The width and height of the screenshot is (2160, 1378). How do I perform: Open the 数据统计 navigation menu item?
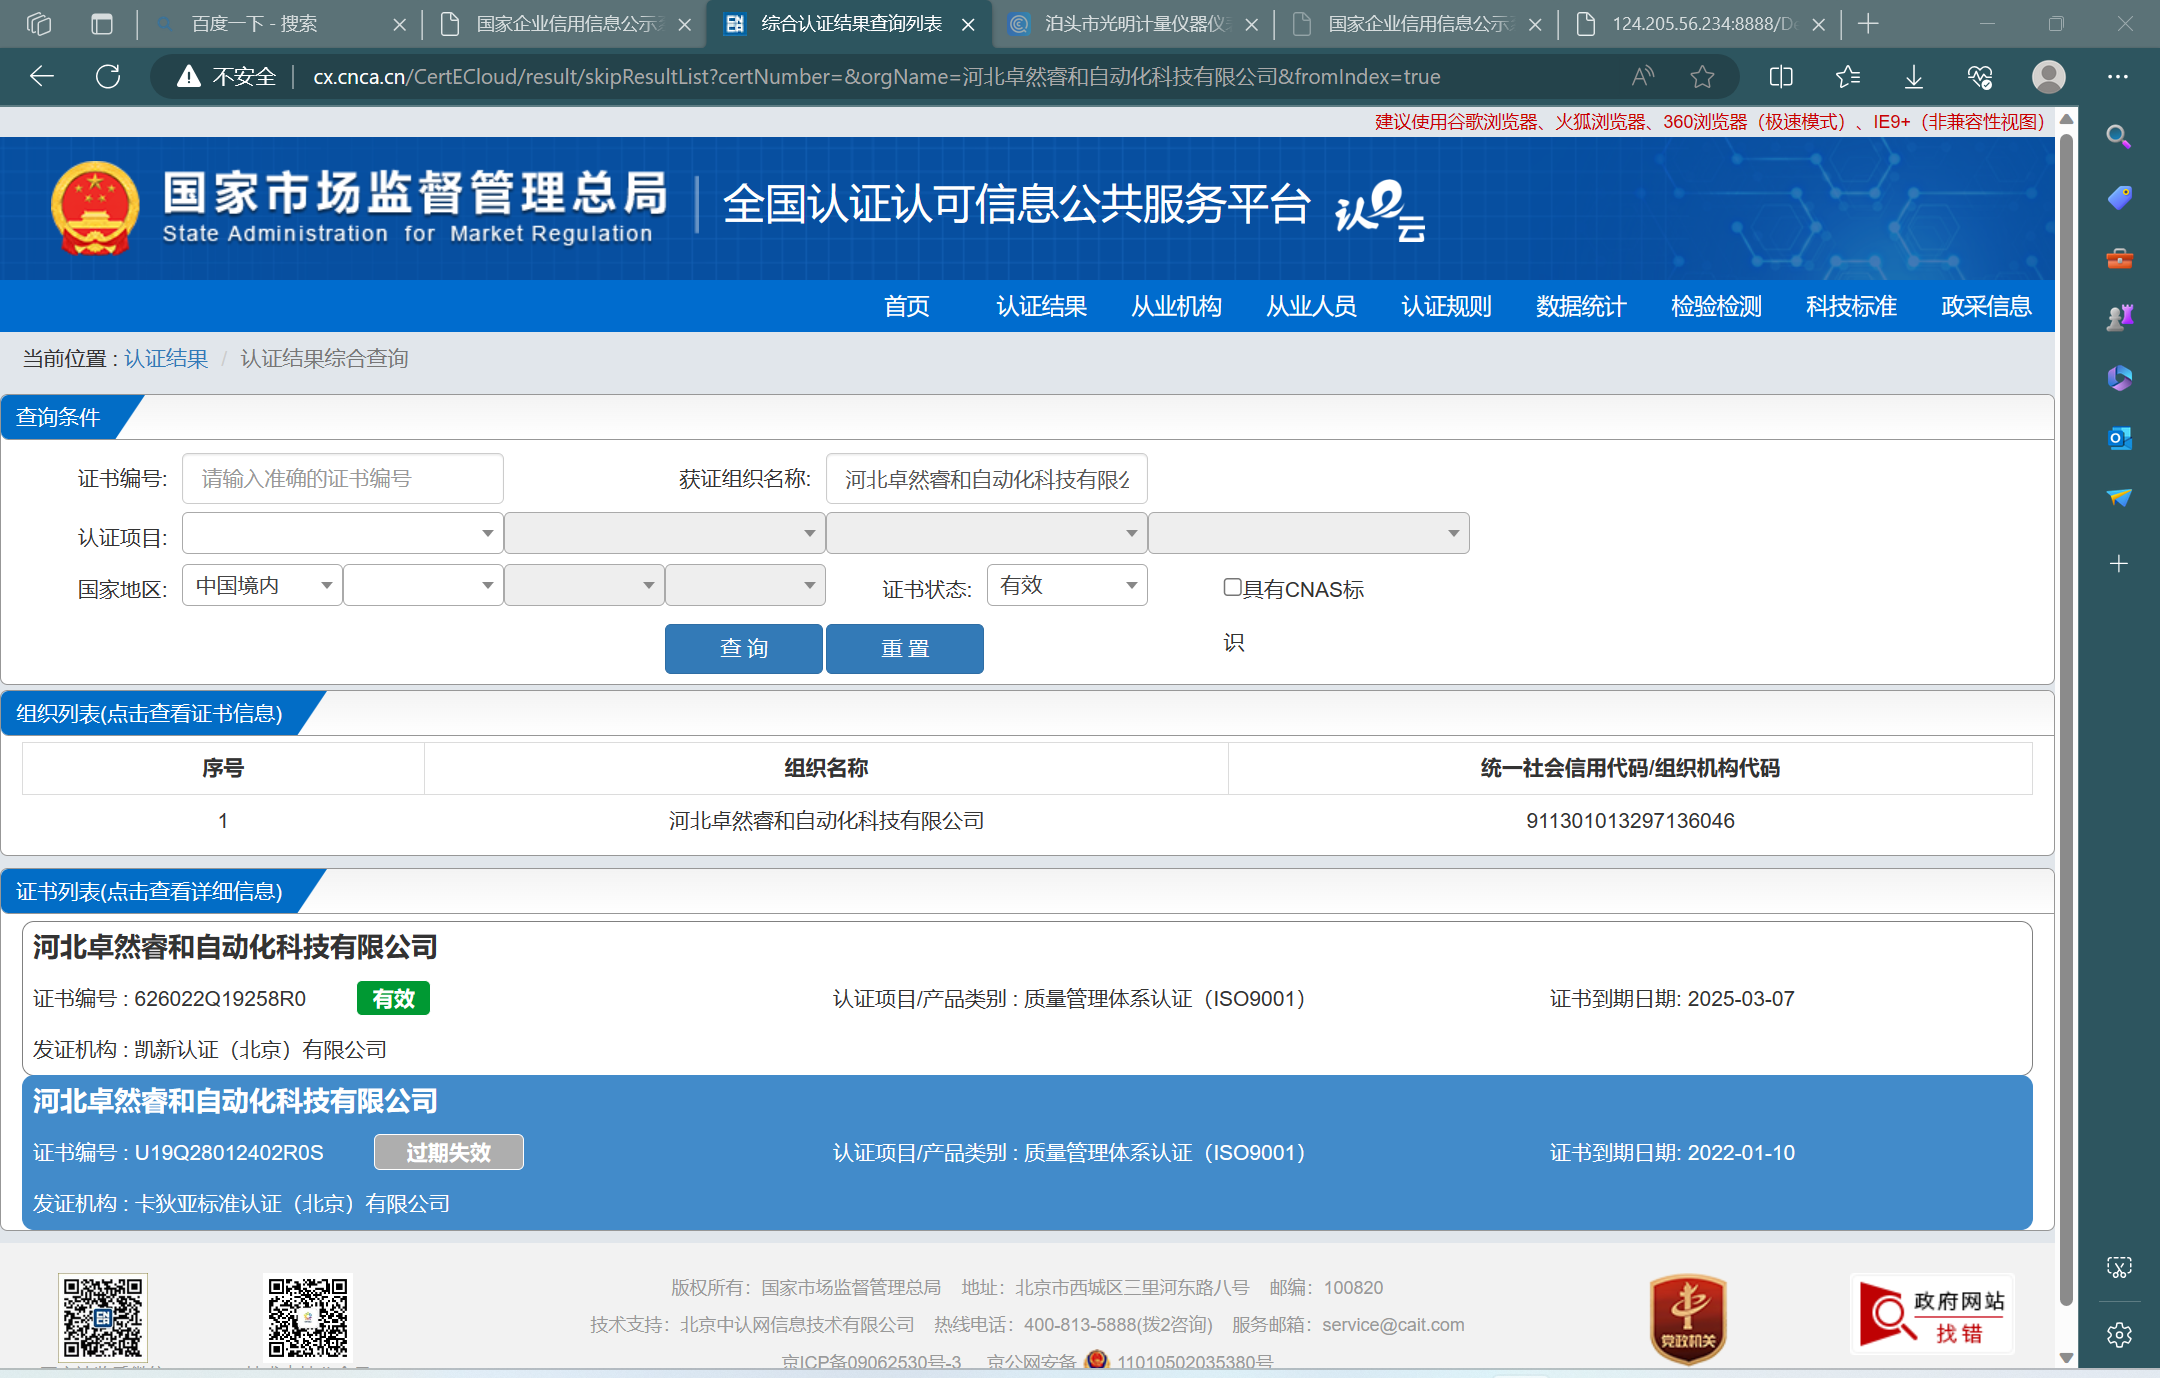(1581, 306)
